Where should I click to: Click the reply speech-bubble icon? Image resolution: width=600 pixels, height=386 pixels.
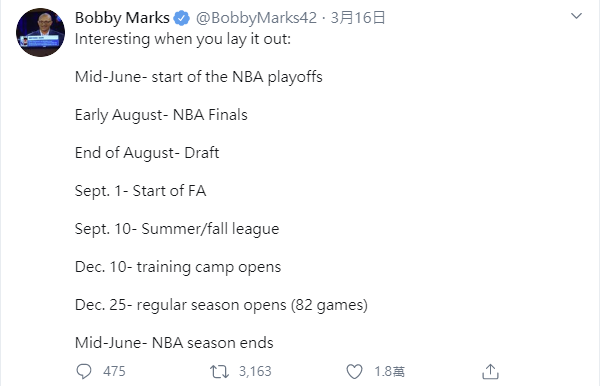coord(84,371)
